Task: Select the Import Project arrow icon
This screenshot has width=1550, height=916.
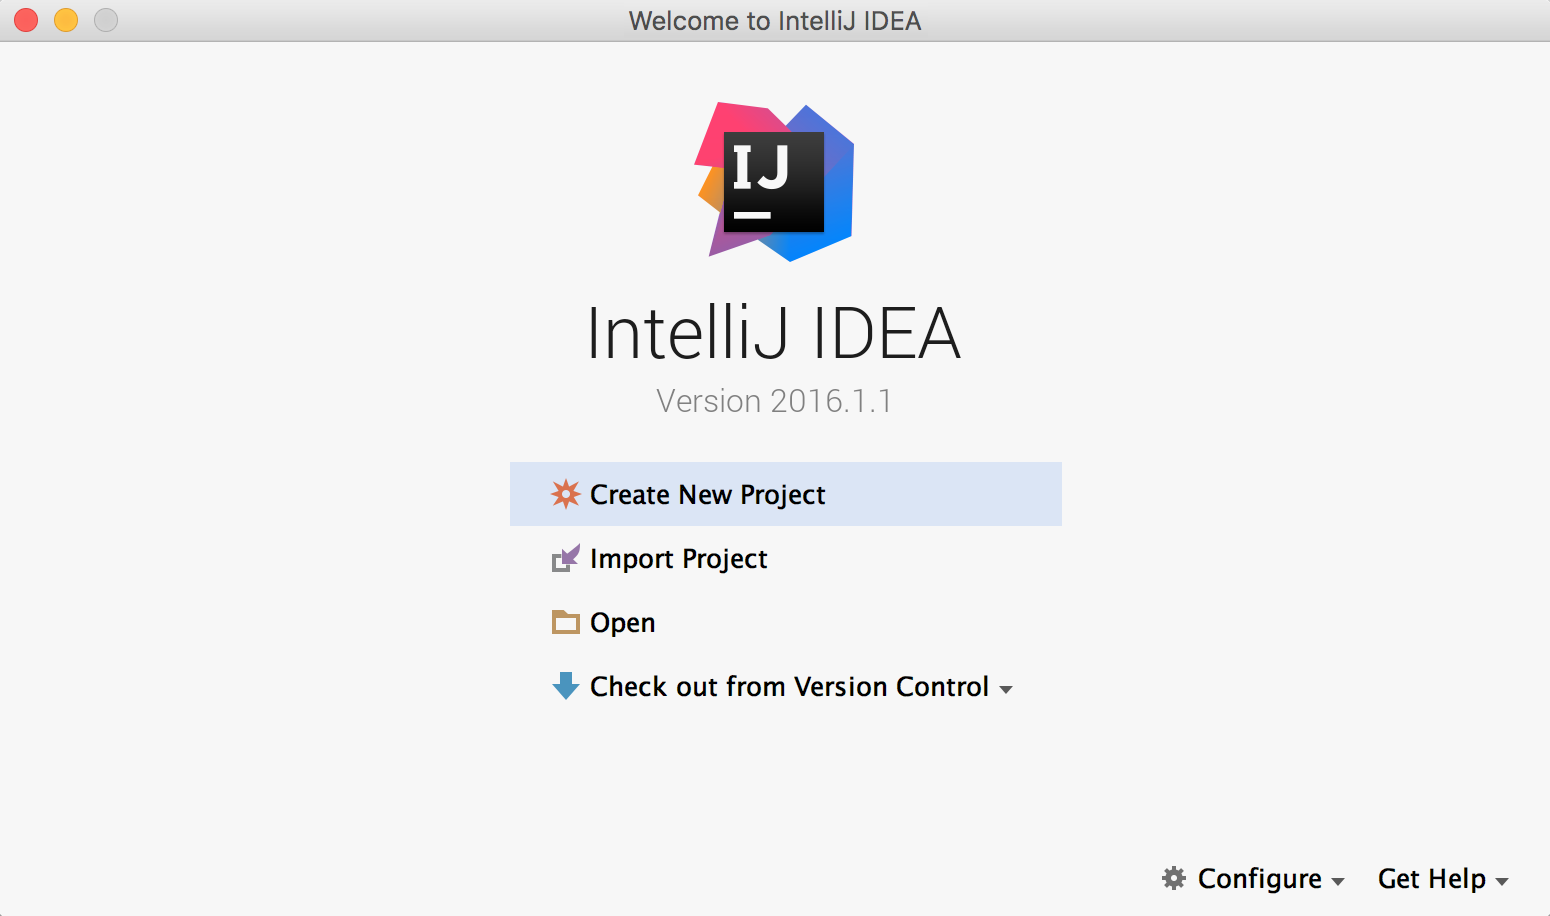Action: point(566,558)
